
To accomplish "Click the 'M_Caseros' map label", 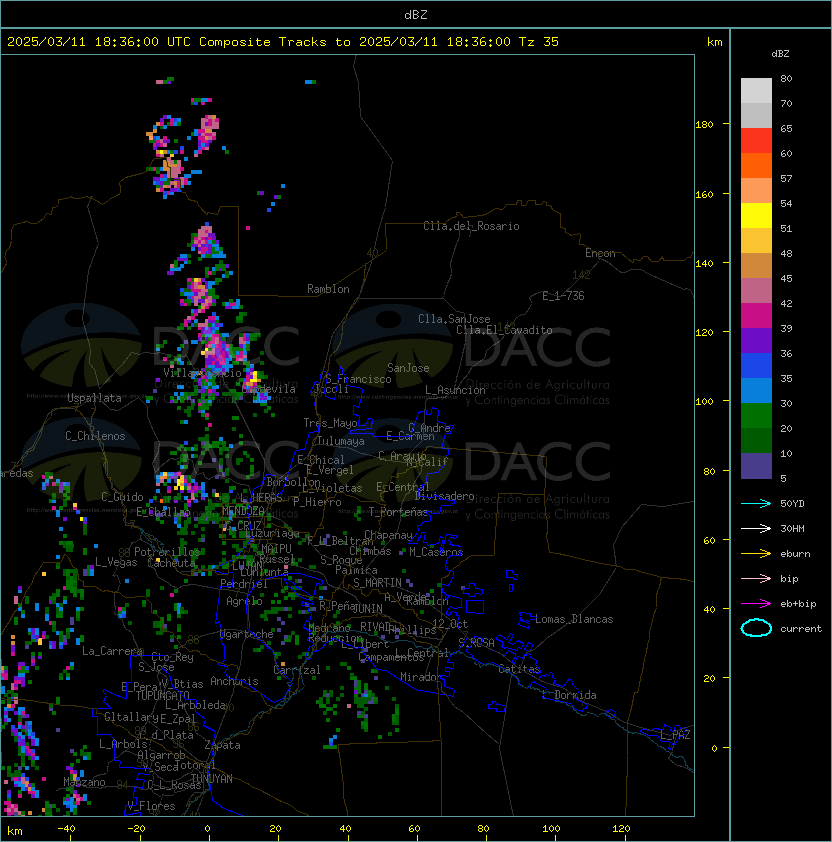I will pyautogui.click(x=436, y=552).
